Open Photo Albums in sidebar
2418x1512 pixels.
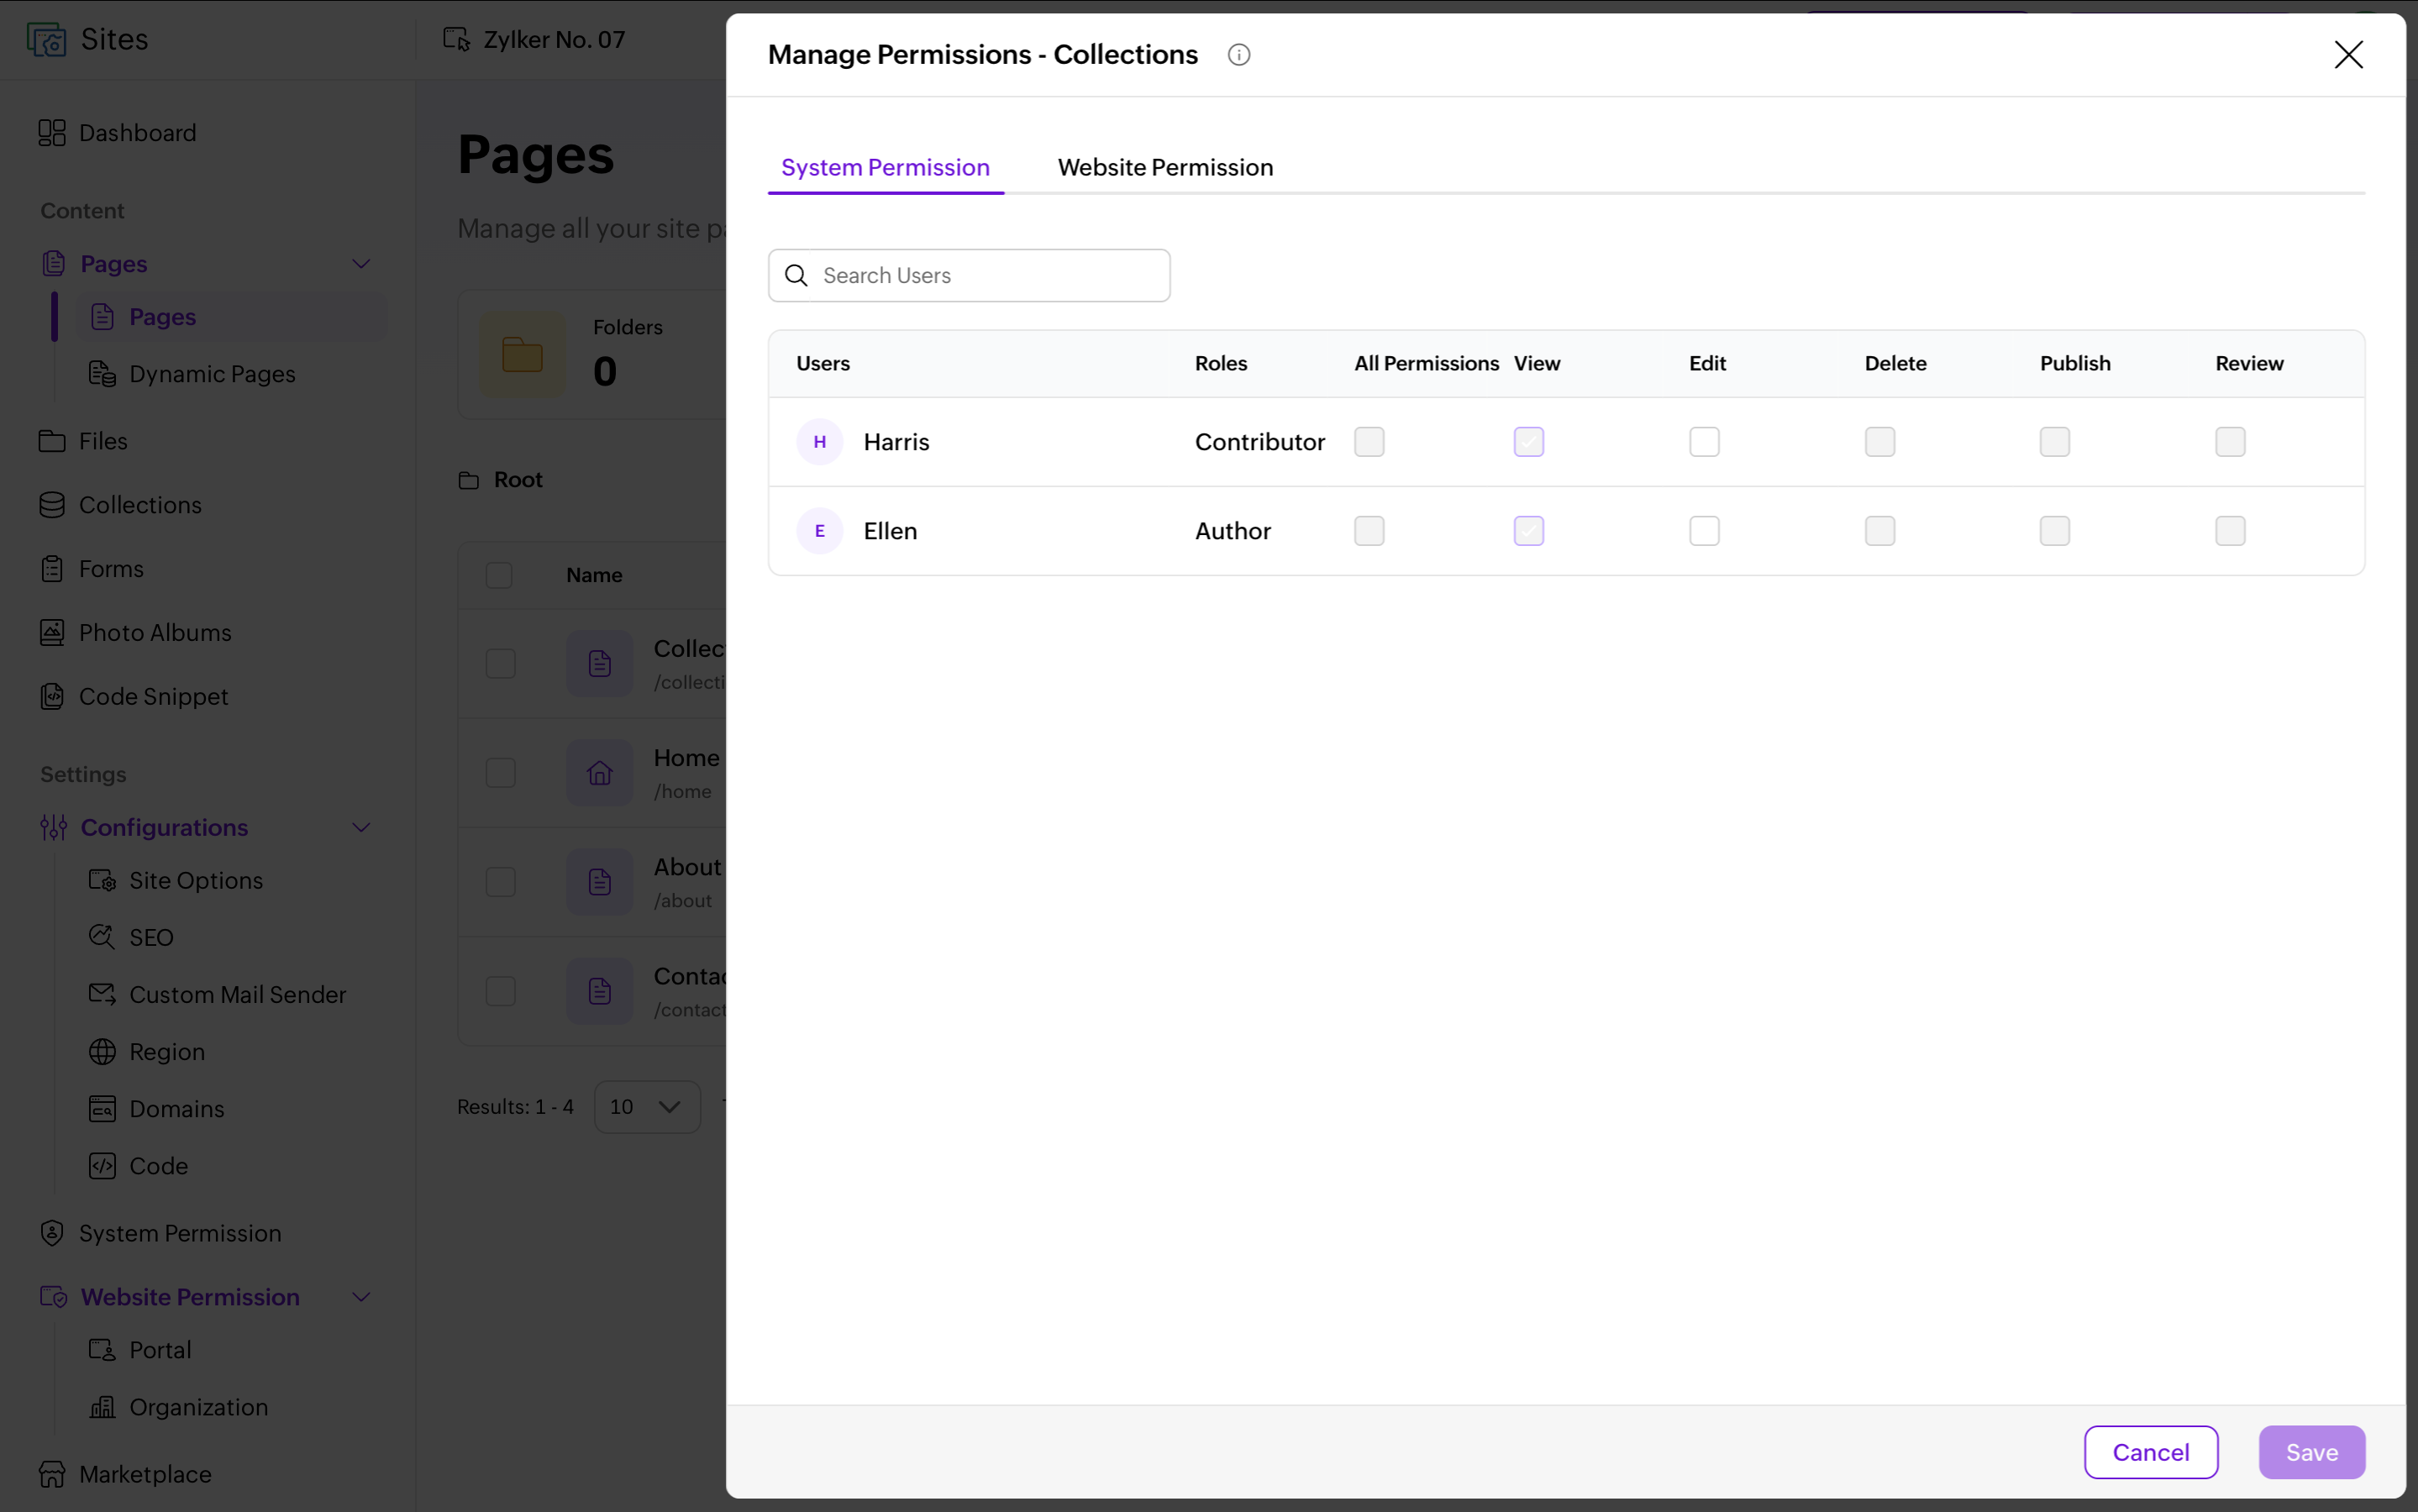(135, 633)
